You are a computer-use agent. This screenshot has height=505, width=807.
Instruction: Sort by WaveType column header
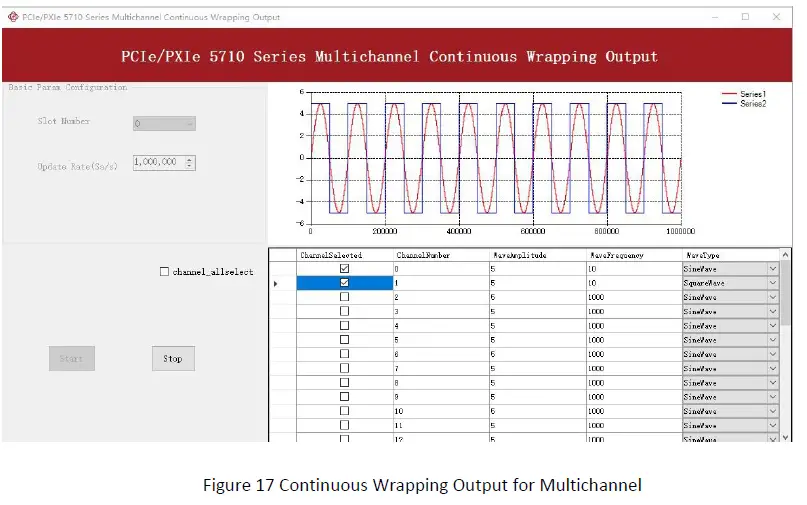coord(730,255)
